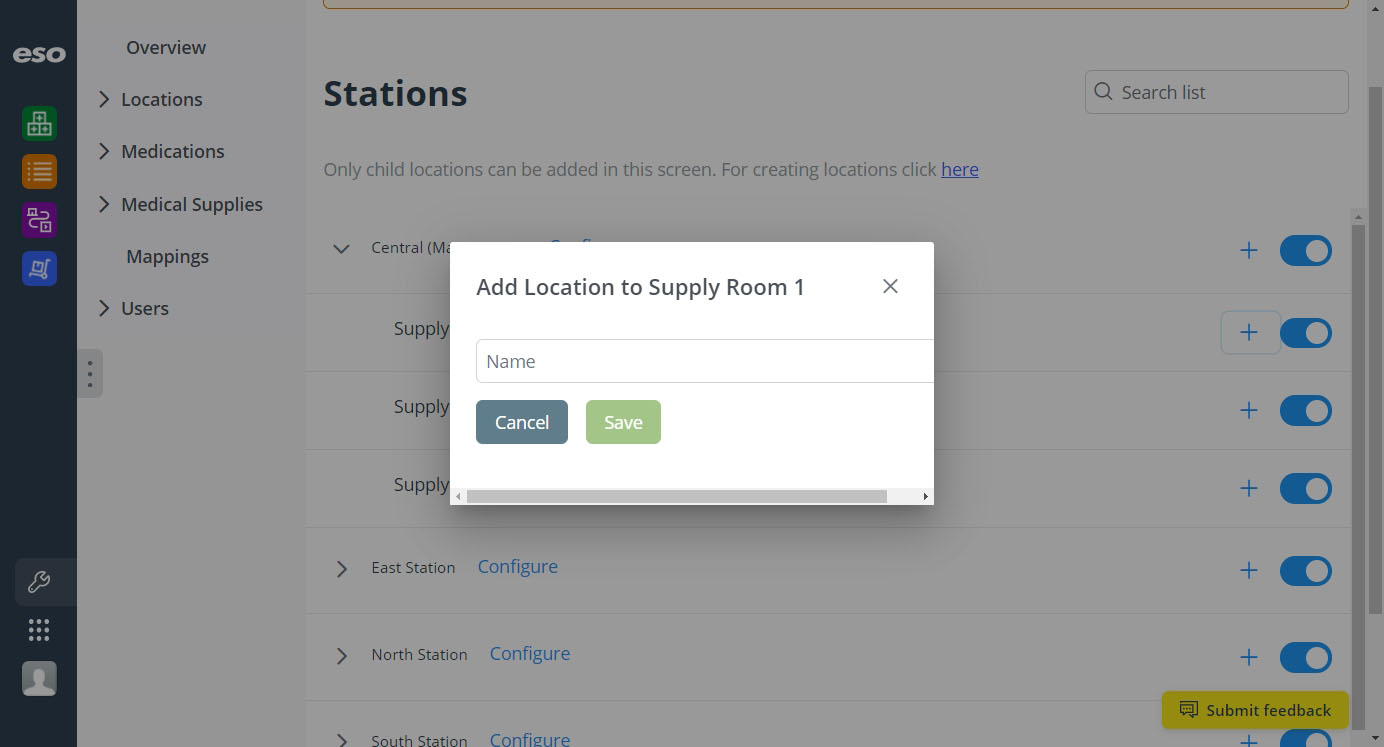Expand Users in the side menu
Image resolution: width=1384 pixels, height=747 pixels.
[104, 308]
